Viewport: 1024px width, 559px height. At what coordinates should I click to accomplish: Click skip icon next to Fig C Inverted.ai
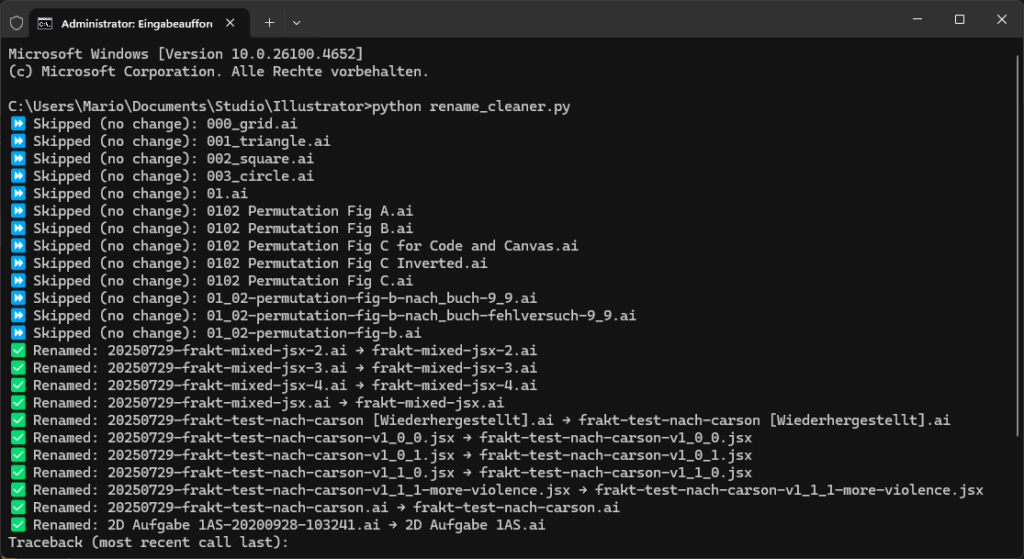pos(18,264)
